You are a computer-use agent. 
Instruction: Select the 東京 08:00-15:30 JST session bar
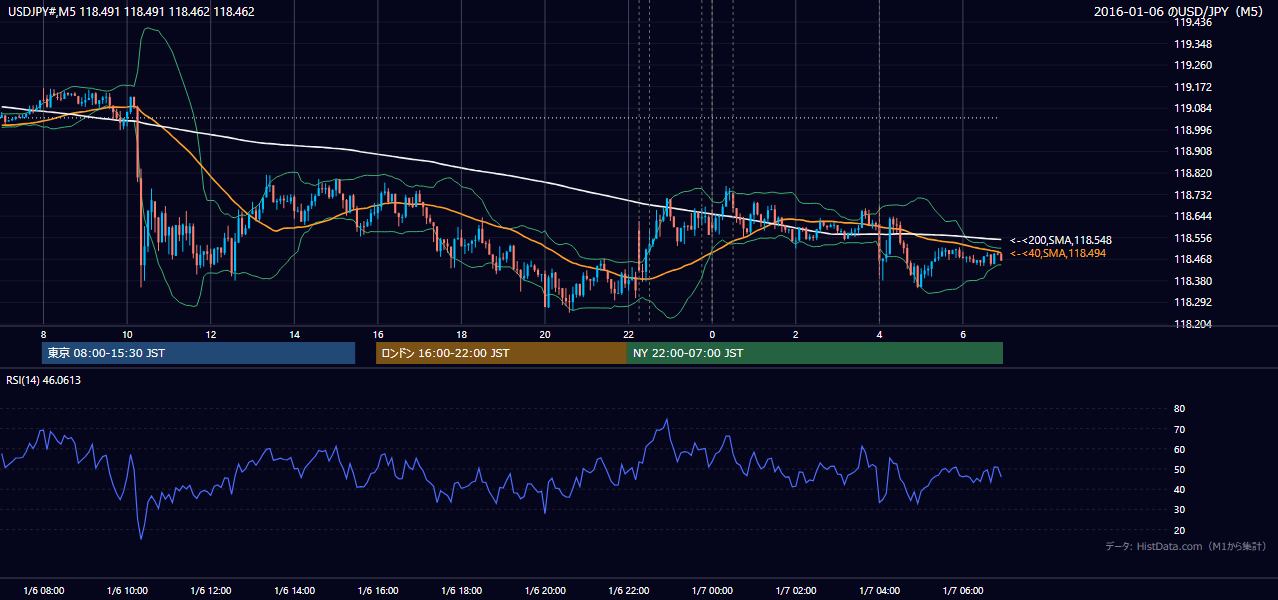[198, 353]
